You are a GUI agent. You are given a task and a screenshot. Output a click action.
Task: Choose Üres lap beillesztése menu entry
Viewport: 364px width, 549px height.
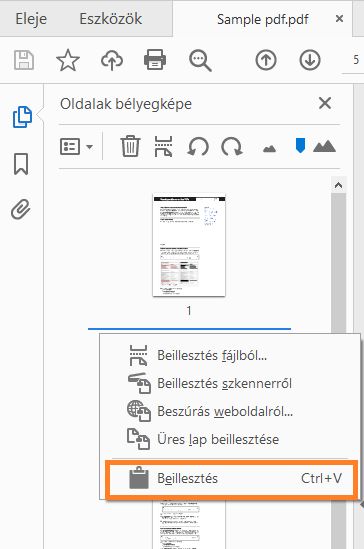230,439
